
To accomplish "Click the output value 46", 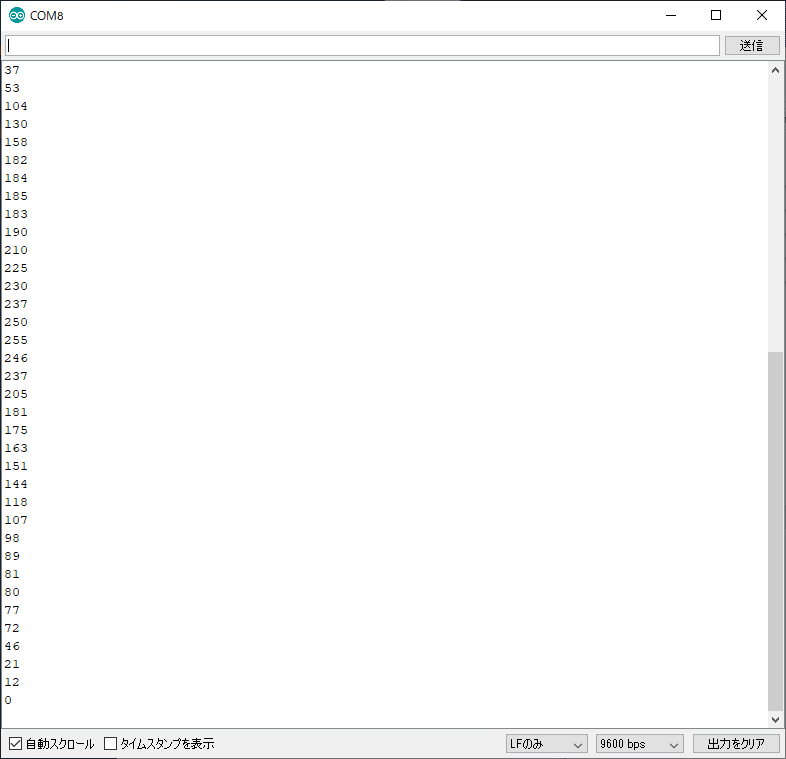I will 12,646.
